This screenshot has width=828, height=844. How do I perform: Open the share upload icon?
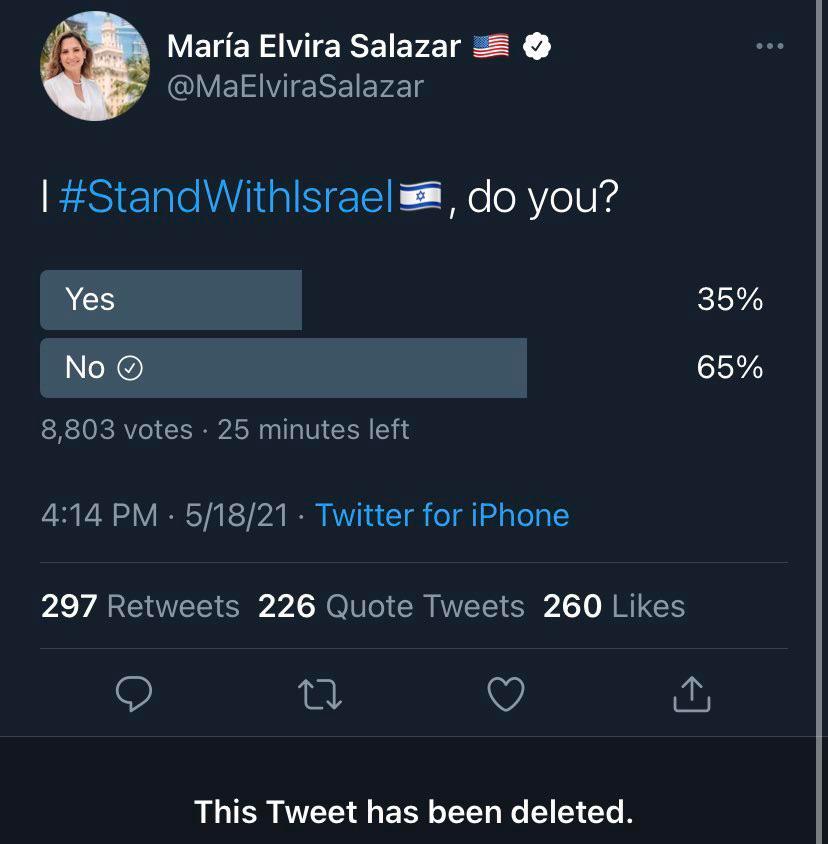[690, 694]
